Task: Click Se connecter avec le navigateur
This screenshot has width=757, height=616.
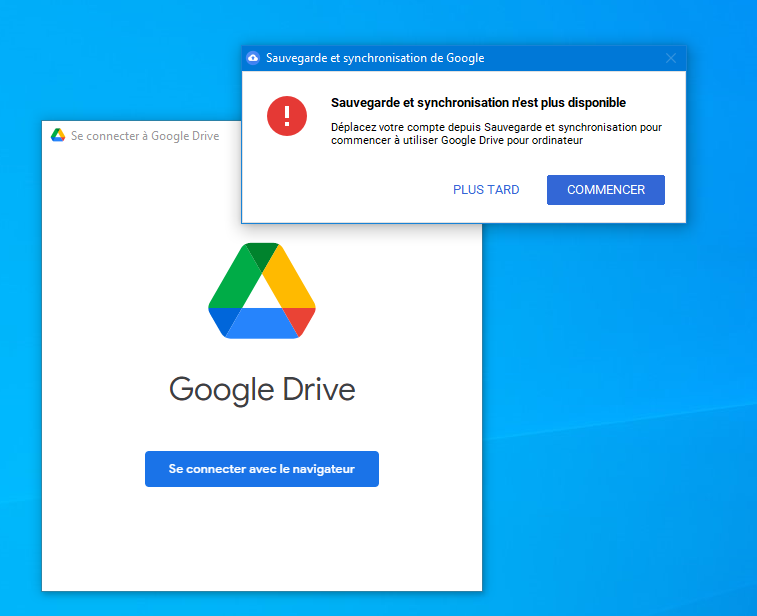Action: point(262,469)
